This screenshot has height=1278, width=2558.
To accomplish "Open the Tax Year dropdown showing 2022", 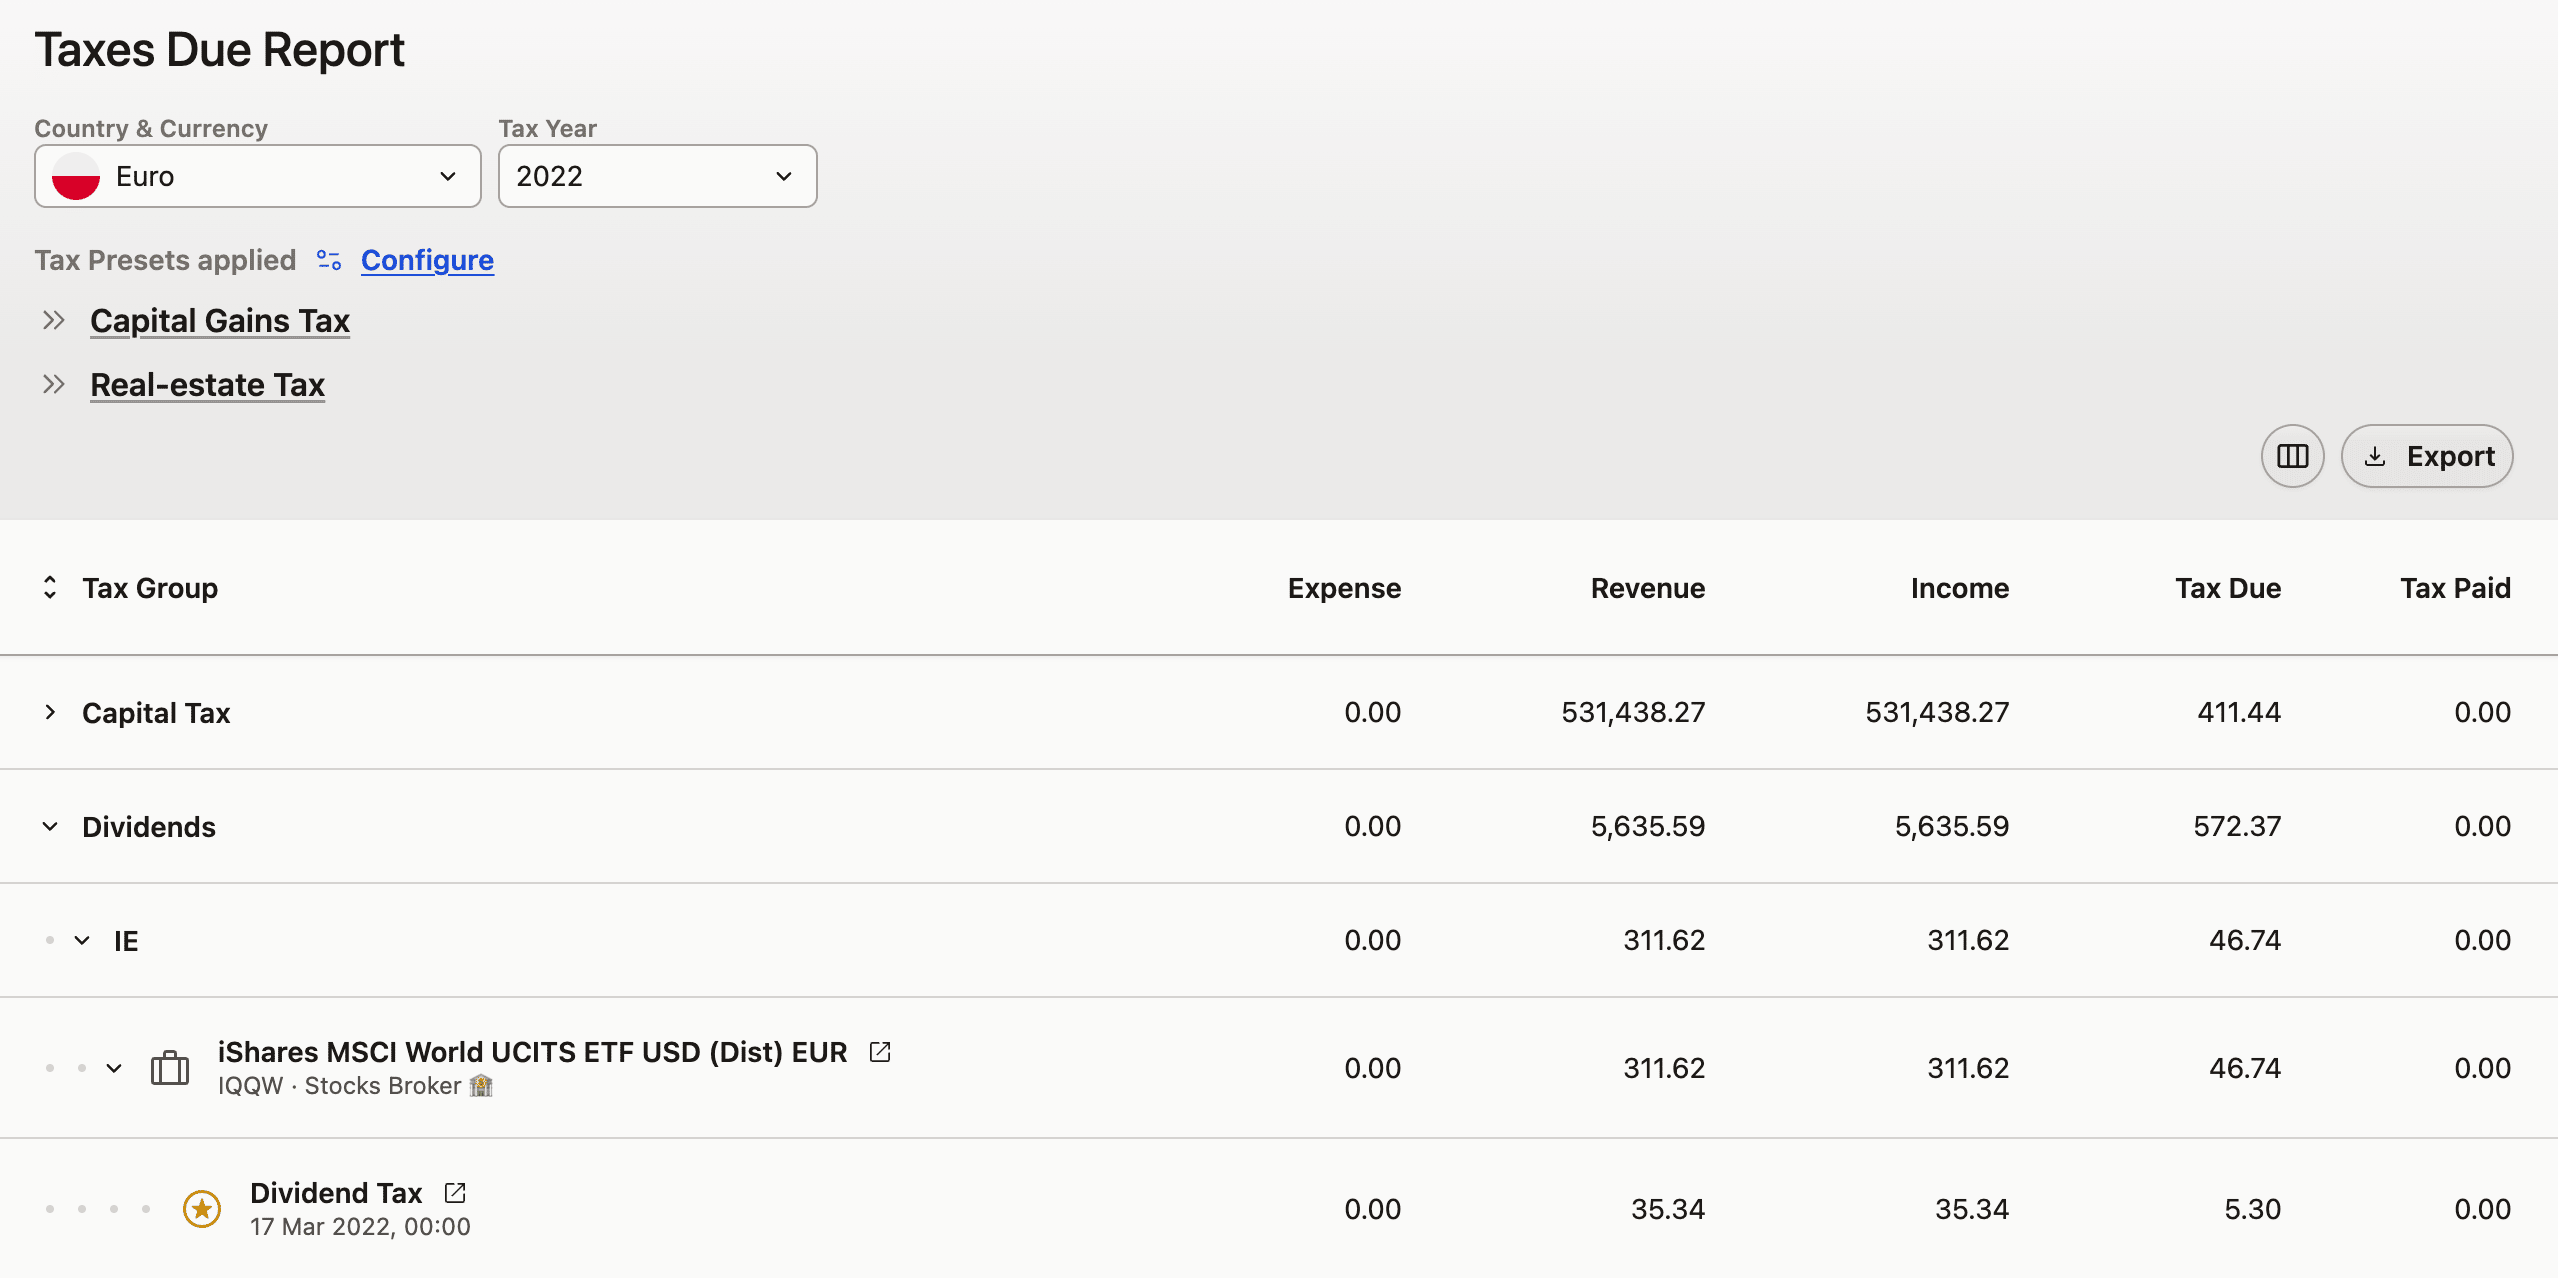I will point(656,176).
